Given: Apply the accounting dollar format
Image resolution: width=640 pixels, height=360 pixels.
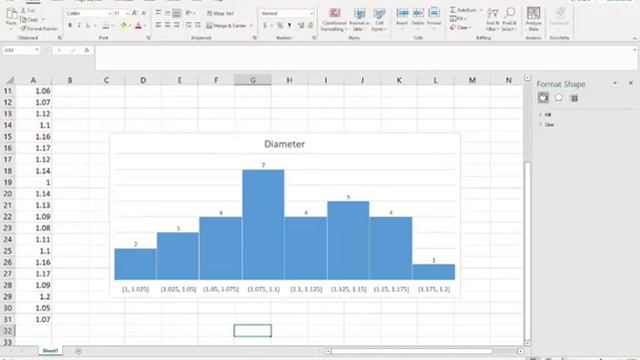Looking at the screenshot, I should coord(265,26).
